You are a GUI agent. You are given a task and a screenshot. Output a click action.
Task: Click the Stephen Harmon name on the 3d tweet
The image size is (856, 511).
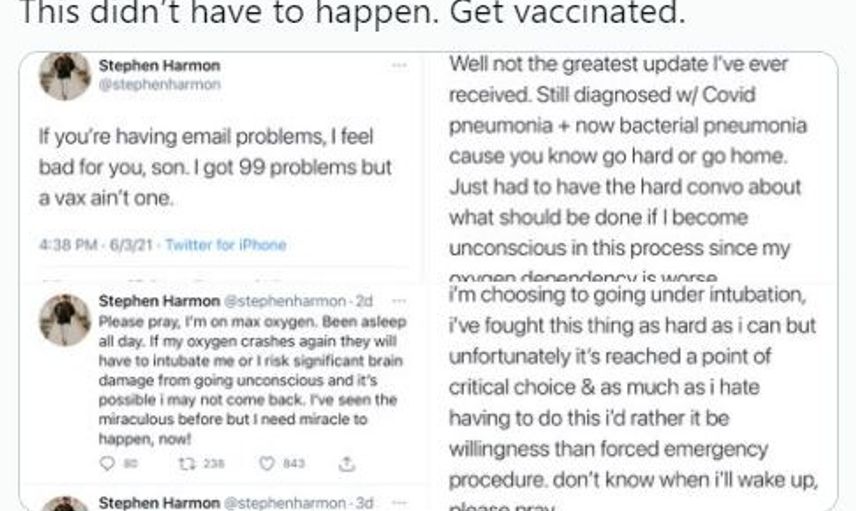tap(159, 502)
